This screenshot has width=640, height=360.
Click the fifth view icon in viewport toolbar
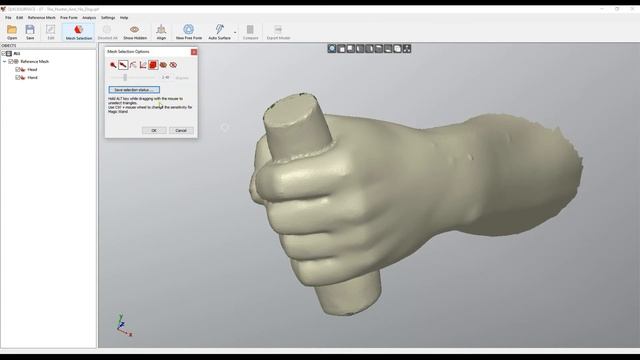tap(369, 49)
